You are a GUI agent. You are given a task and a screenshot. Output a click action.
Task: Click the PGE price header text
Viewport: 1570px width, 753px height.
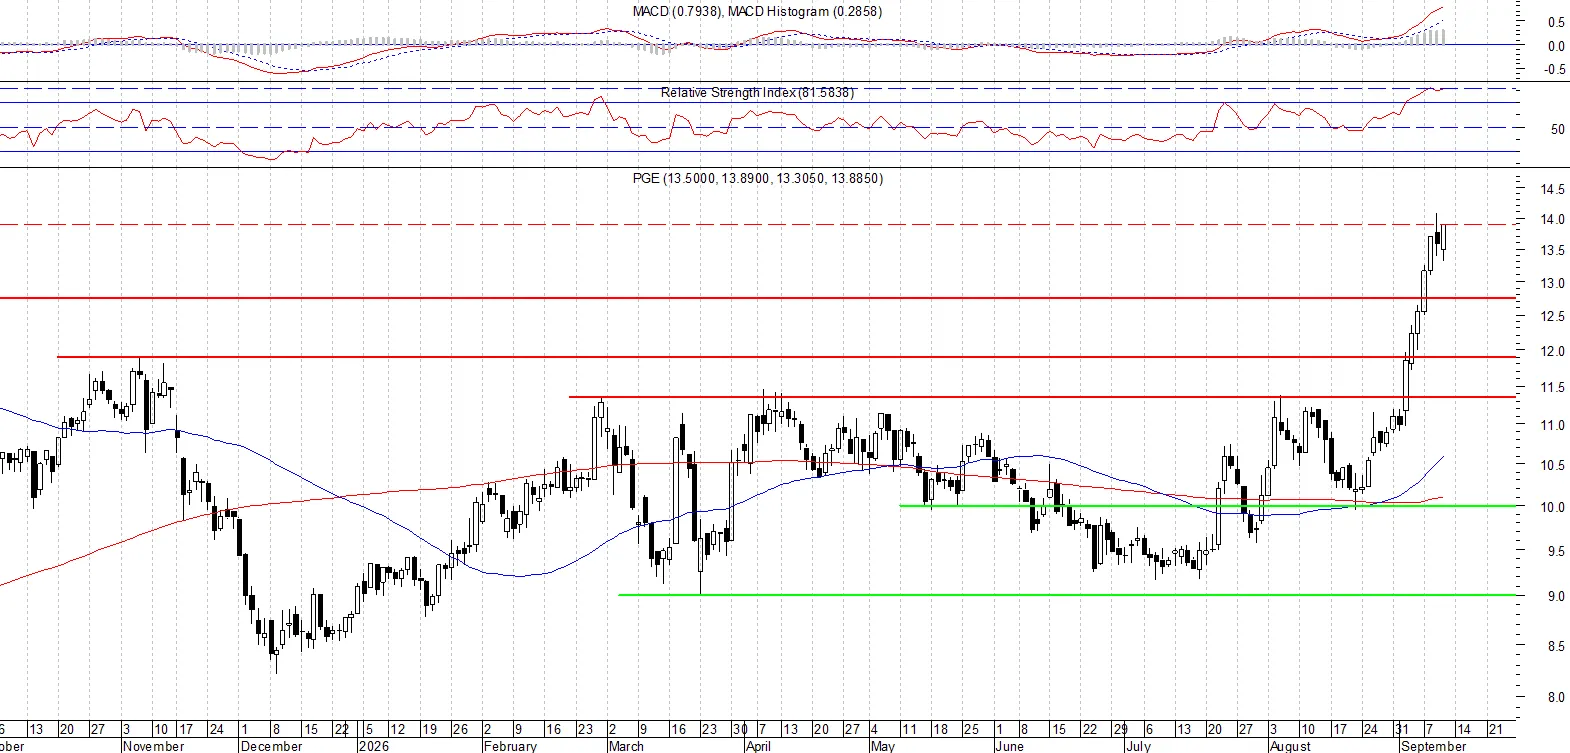pyautogui.click(x=757, y=178)
